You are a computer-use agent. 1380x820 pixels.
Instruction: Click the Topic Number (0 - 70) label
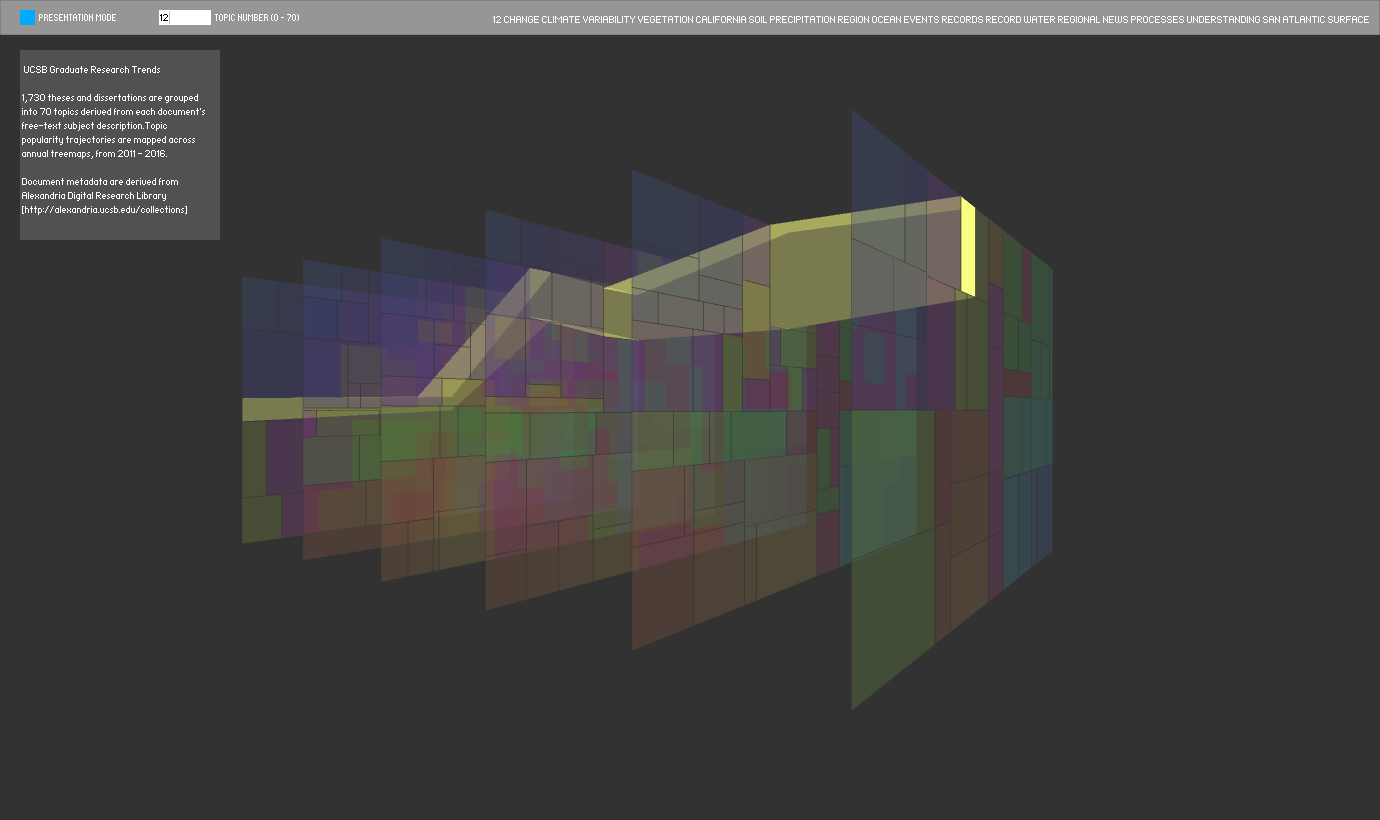point(256,18)
